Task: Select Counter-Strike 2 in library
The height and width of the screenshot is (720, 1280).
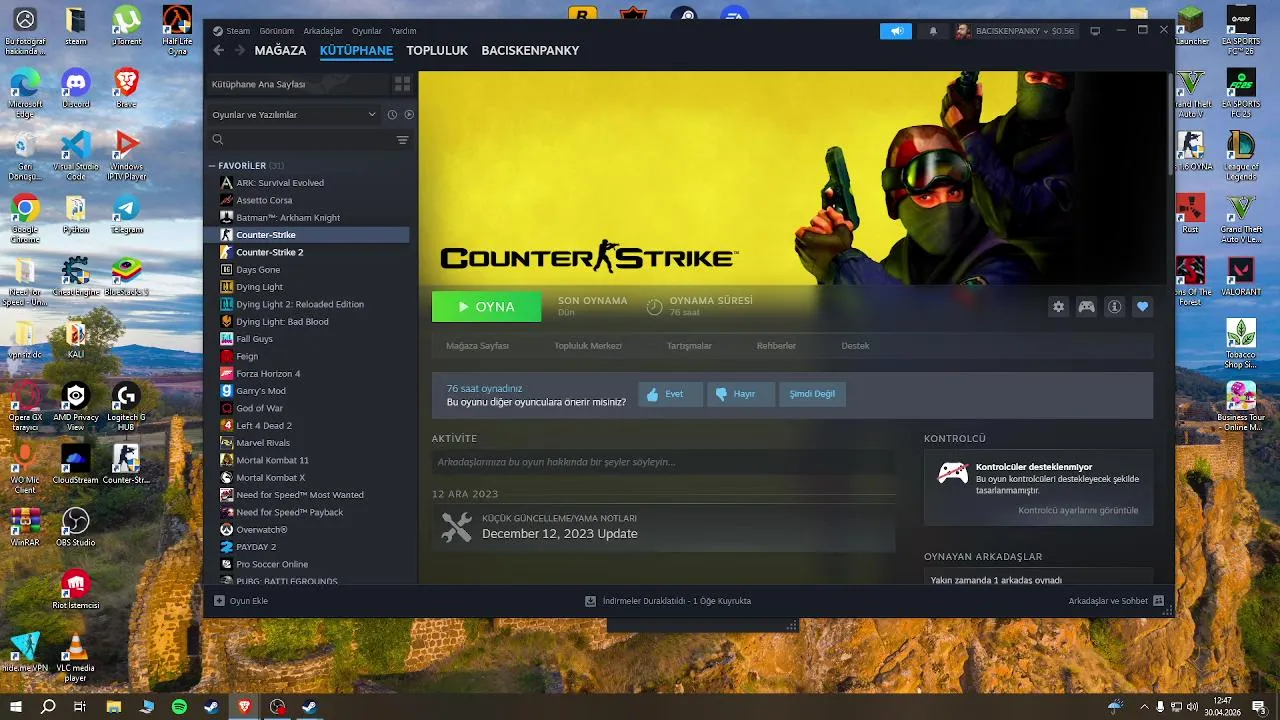Action: (x=306, y=252)
